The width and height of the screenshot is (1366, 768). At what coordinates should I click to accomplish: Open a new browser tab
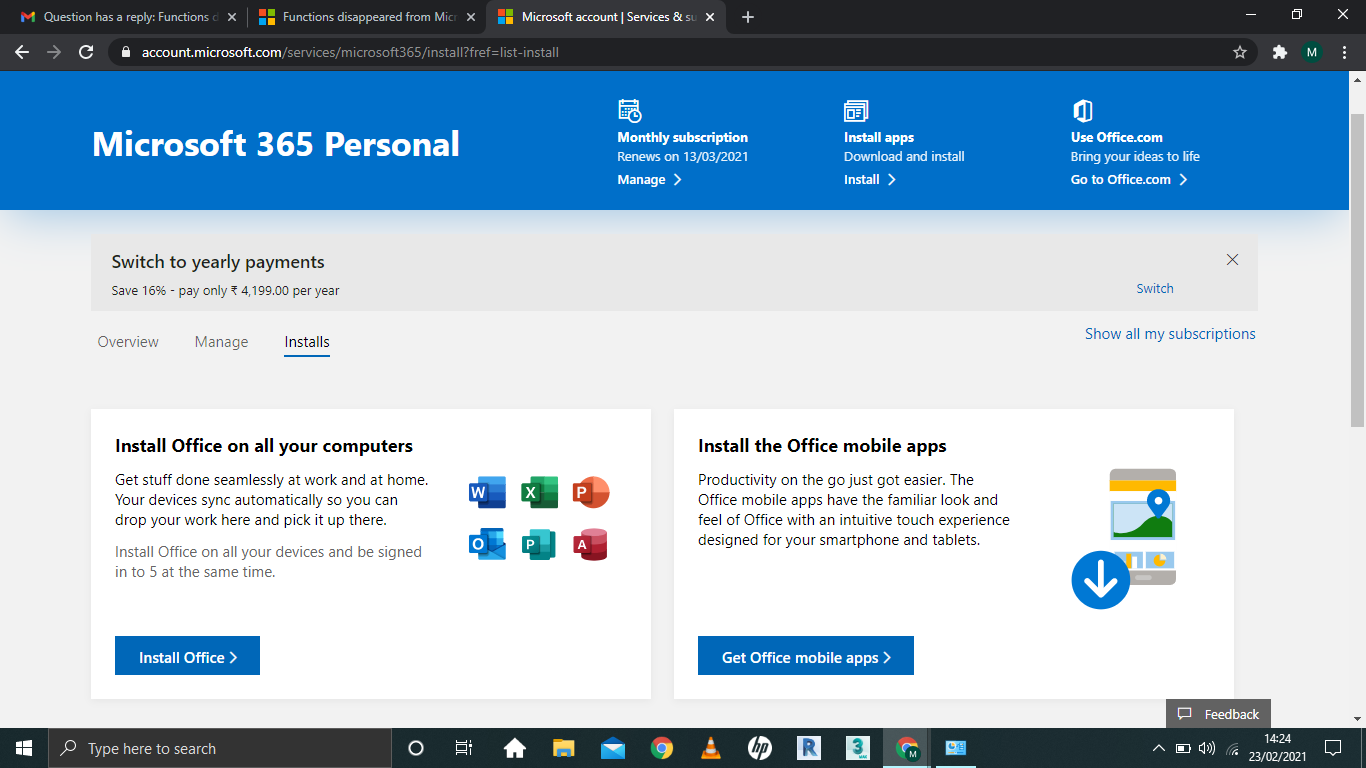coord(748,17)
